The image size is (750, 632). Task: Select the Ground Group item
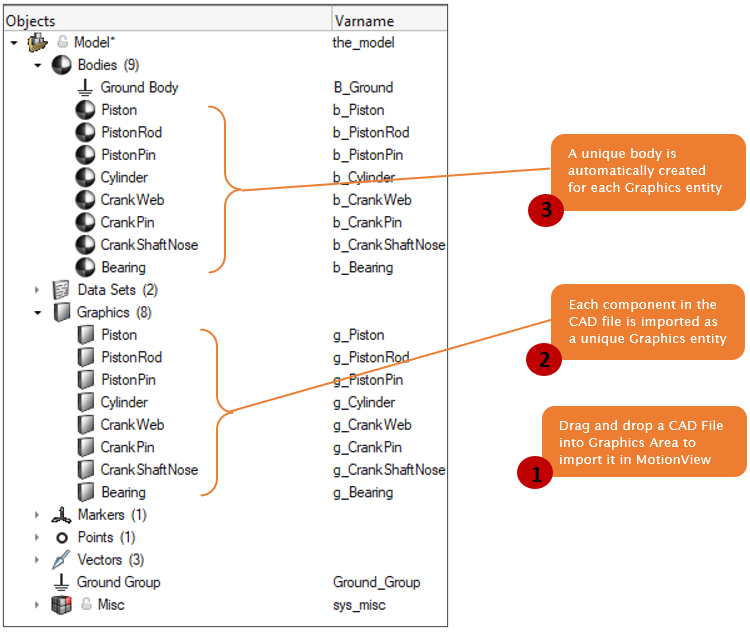tap(118, 582)
